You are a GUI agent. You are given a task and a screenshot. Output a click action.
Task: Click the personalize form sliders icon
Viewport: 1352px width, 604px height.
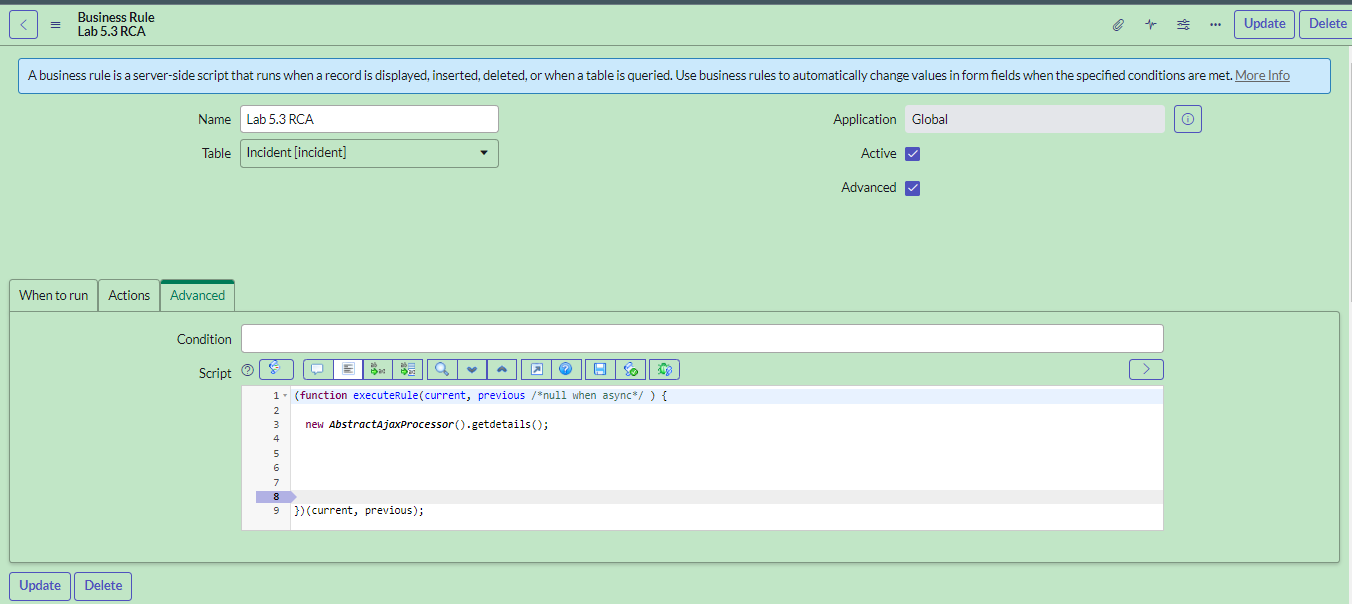pos(1183,25)
